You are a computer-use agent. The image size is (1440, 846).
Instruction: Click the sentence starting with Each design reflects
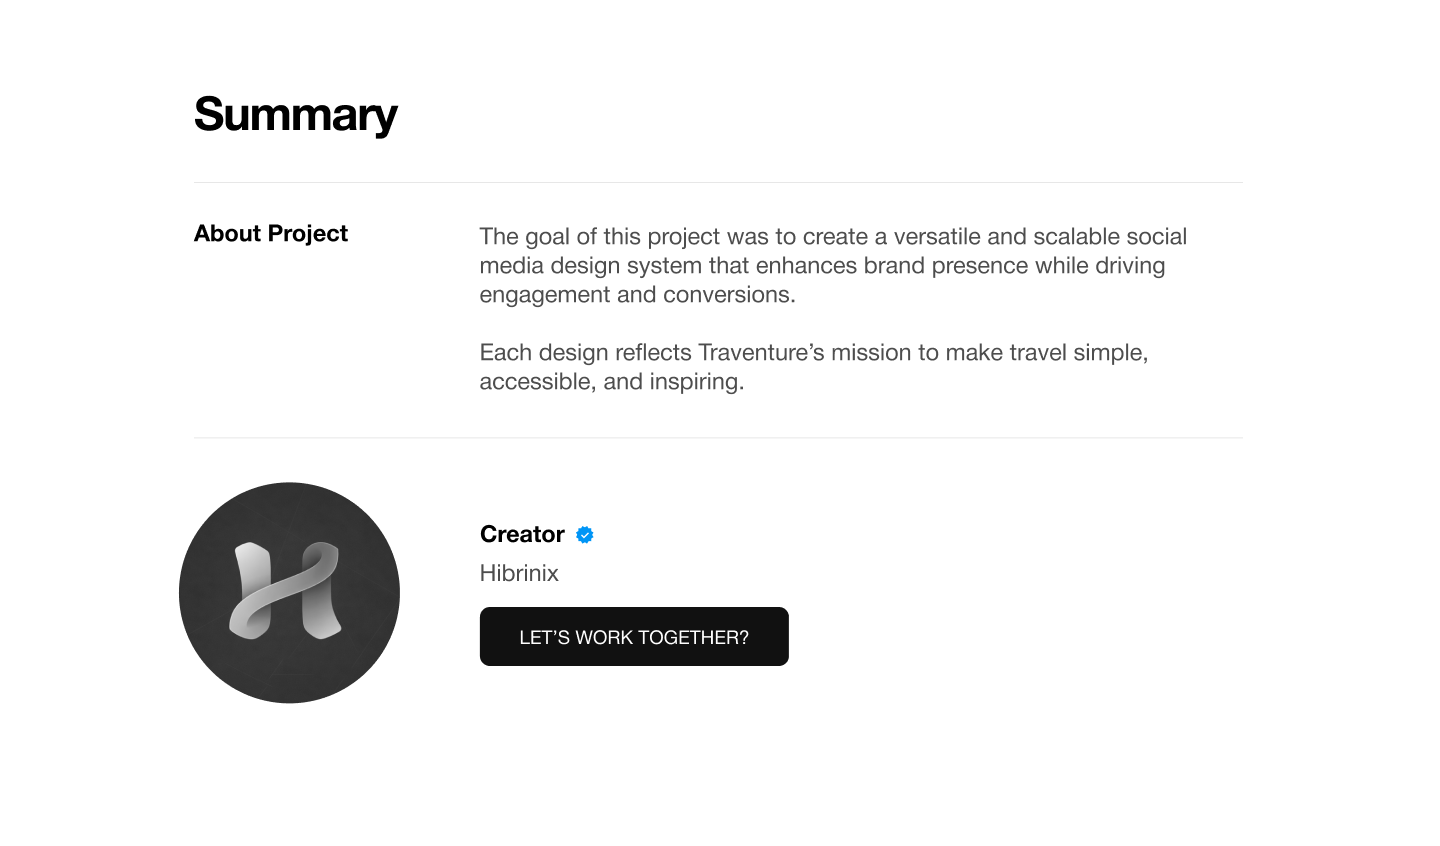[814, 367]
